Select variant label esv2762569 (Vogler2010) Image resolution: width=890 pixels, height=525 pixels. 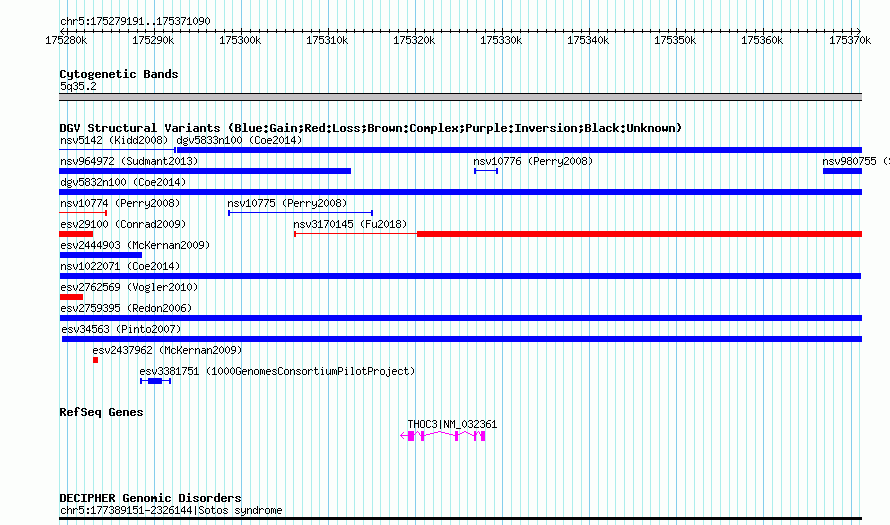click(x=129, y=287)
